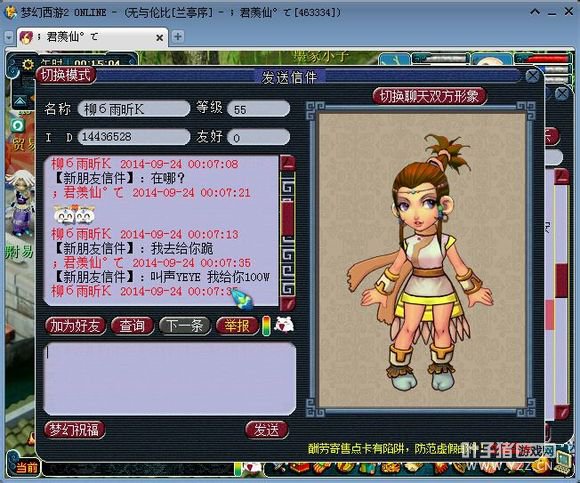Open the emoticon picker next to 举报
This screenshot has width=580, height=483.
[284, 324]
